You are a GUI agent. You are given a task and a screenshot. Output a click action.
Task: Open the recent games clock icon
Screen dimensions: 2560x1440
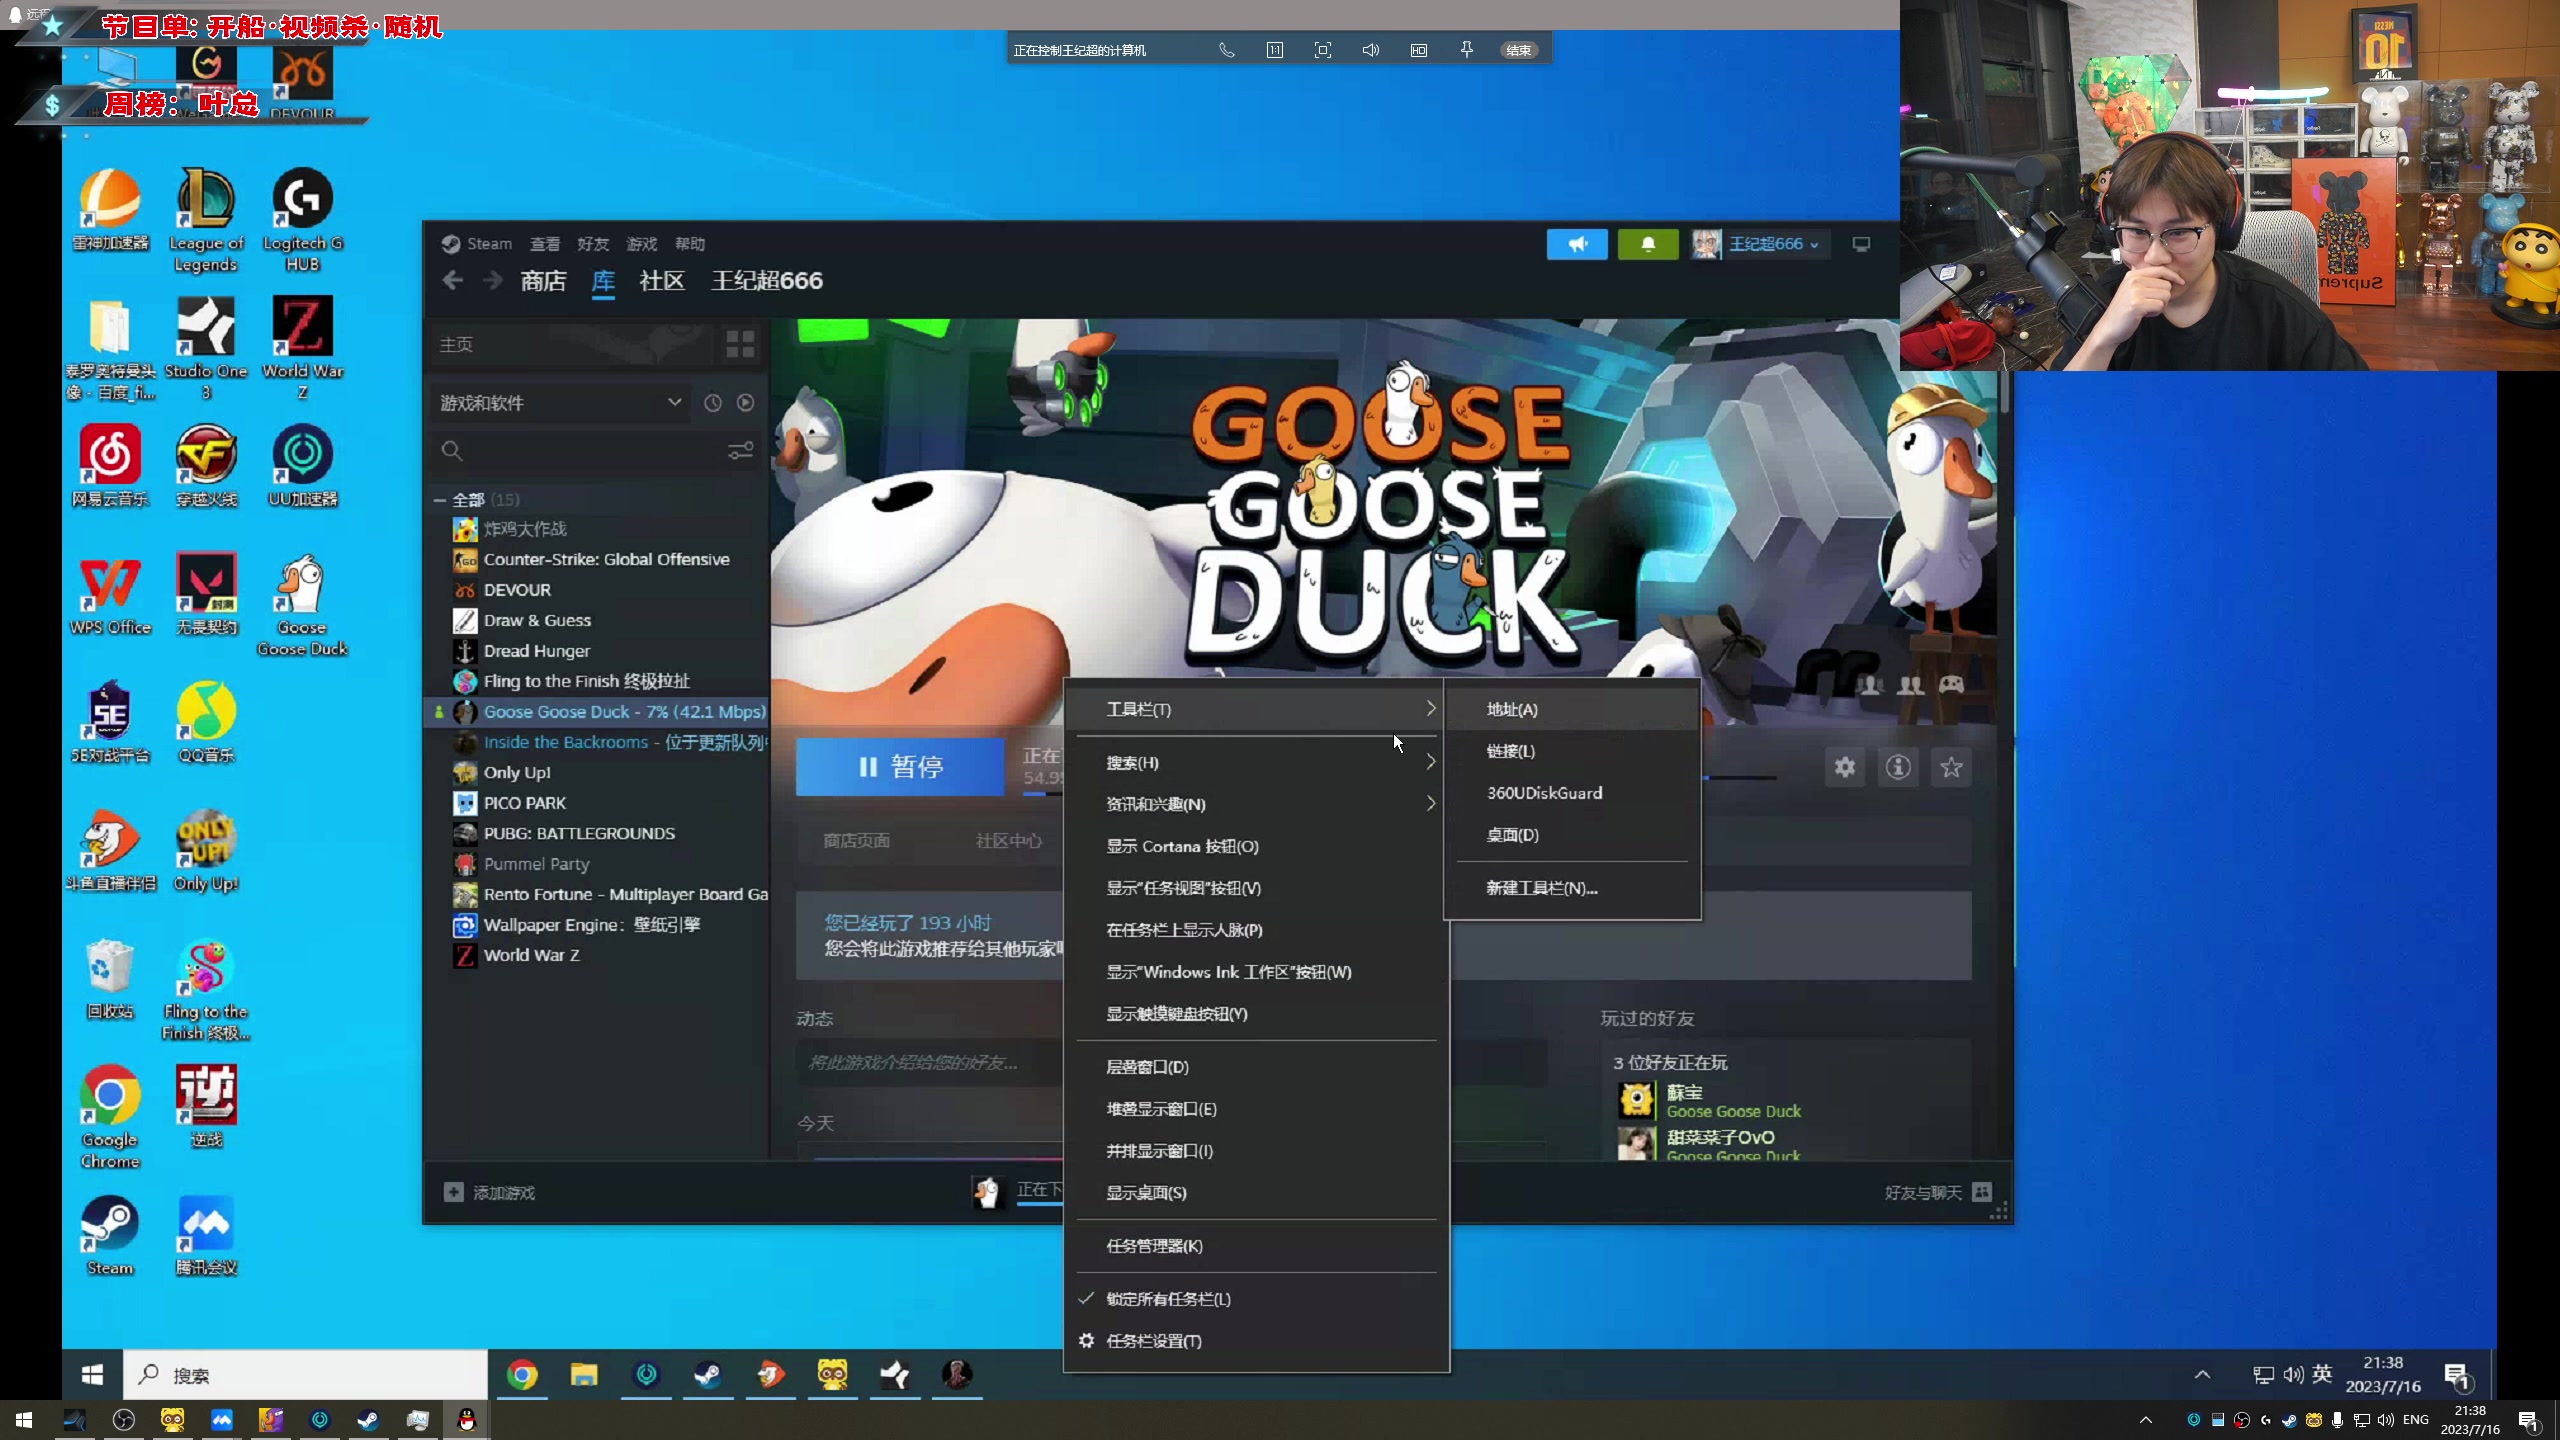[x=712, y=403]
